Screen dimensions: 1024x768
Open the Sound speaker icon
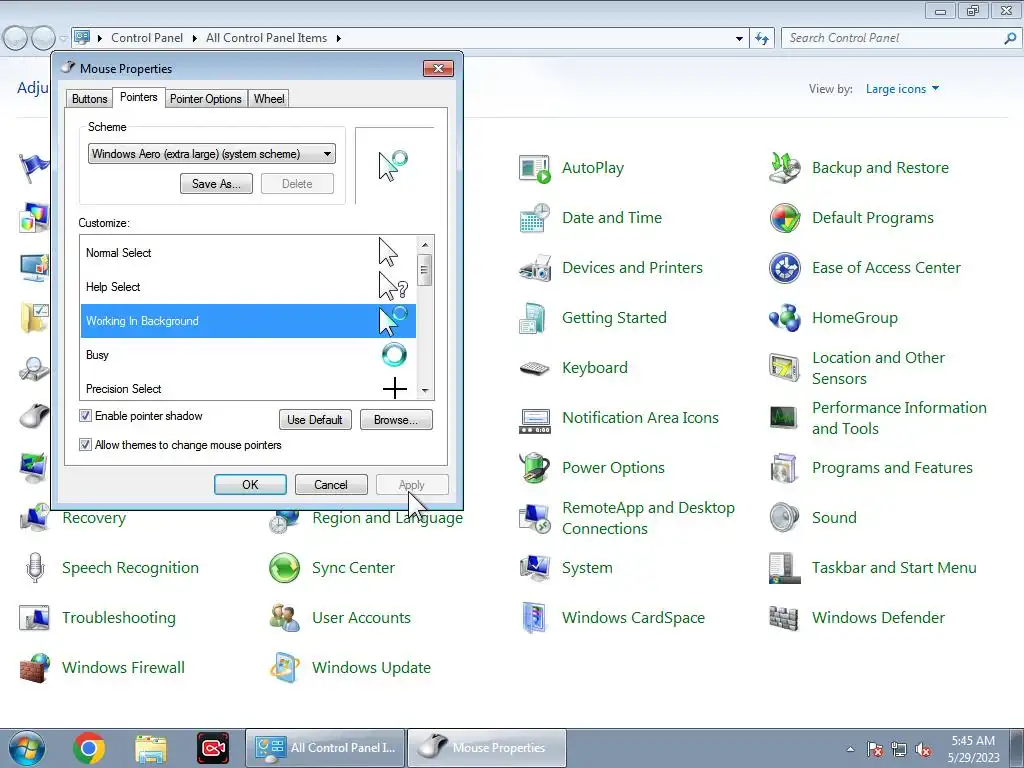tap(784, 519)
